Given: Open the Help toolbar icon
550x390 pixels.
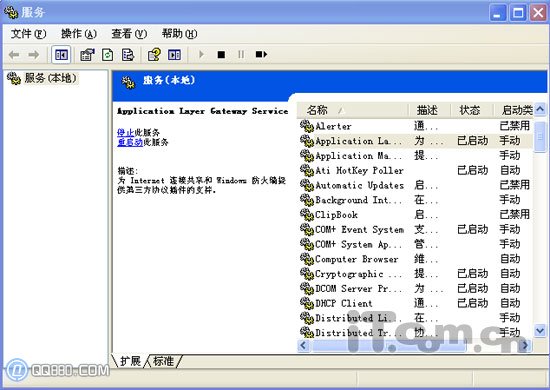Looking at the screenshot, I should 154,55.
